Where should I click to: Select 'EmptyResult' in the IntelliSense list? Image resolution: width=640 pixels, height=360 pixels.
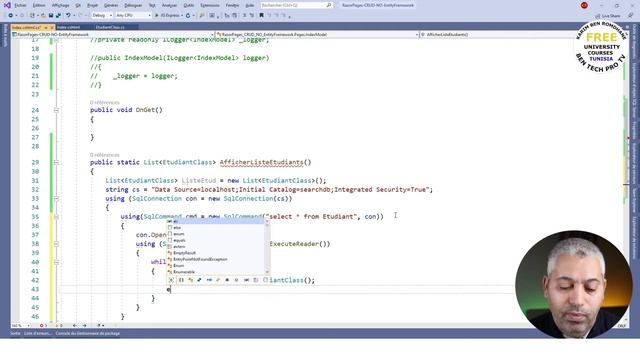pyautogui.click(x=216, y=253)
